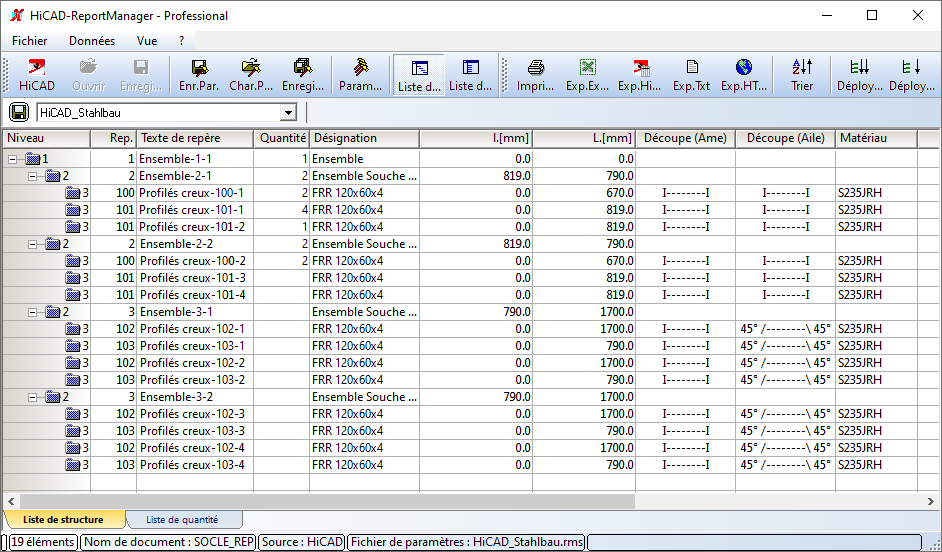This screenshot has width=942, height=552.
Task: Export as text with Exp.Txt icon
Action: [x=691, y=75]
